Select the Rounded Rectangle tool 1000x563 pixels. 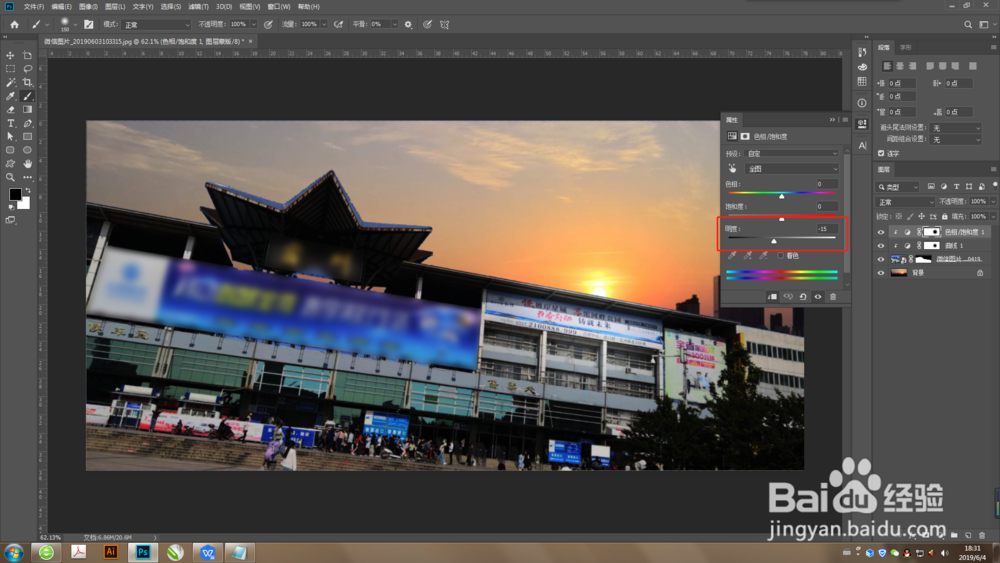(x=10, y=150)
